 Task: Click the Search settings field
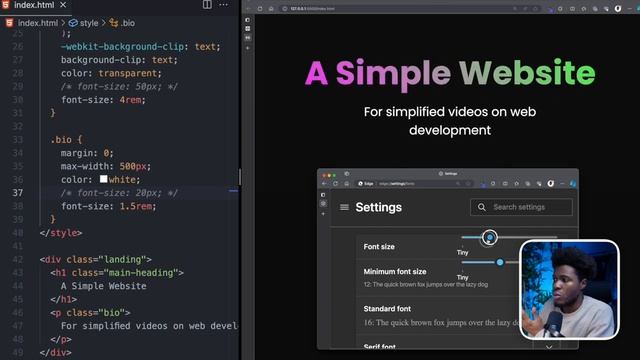(x=521, y=207)
